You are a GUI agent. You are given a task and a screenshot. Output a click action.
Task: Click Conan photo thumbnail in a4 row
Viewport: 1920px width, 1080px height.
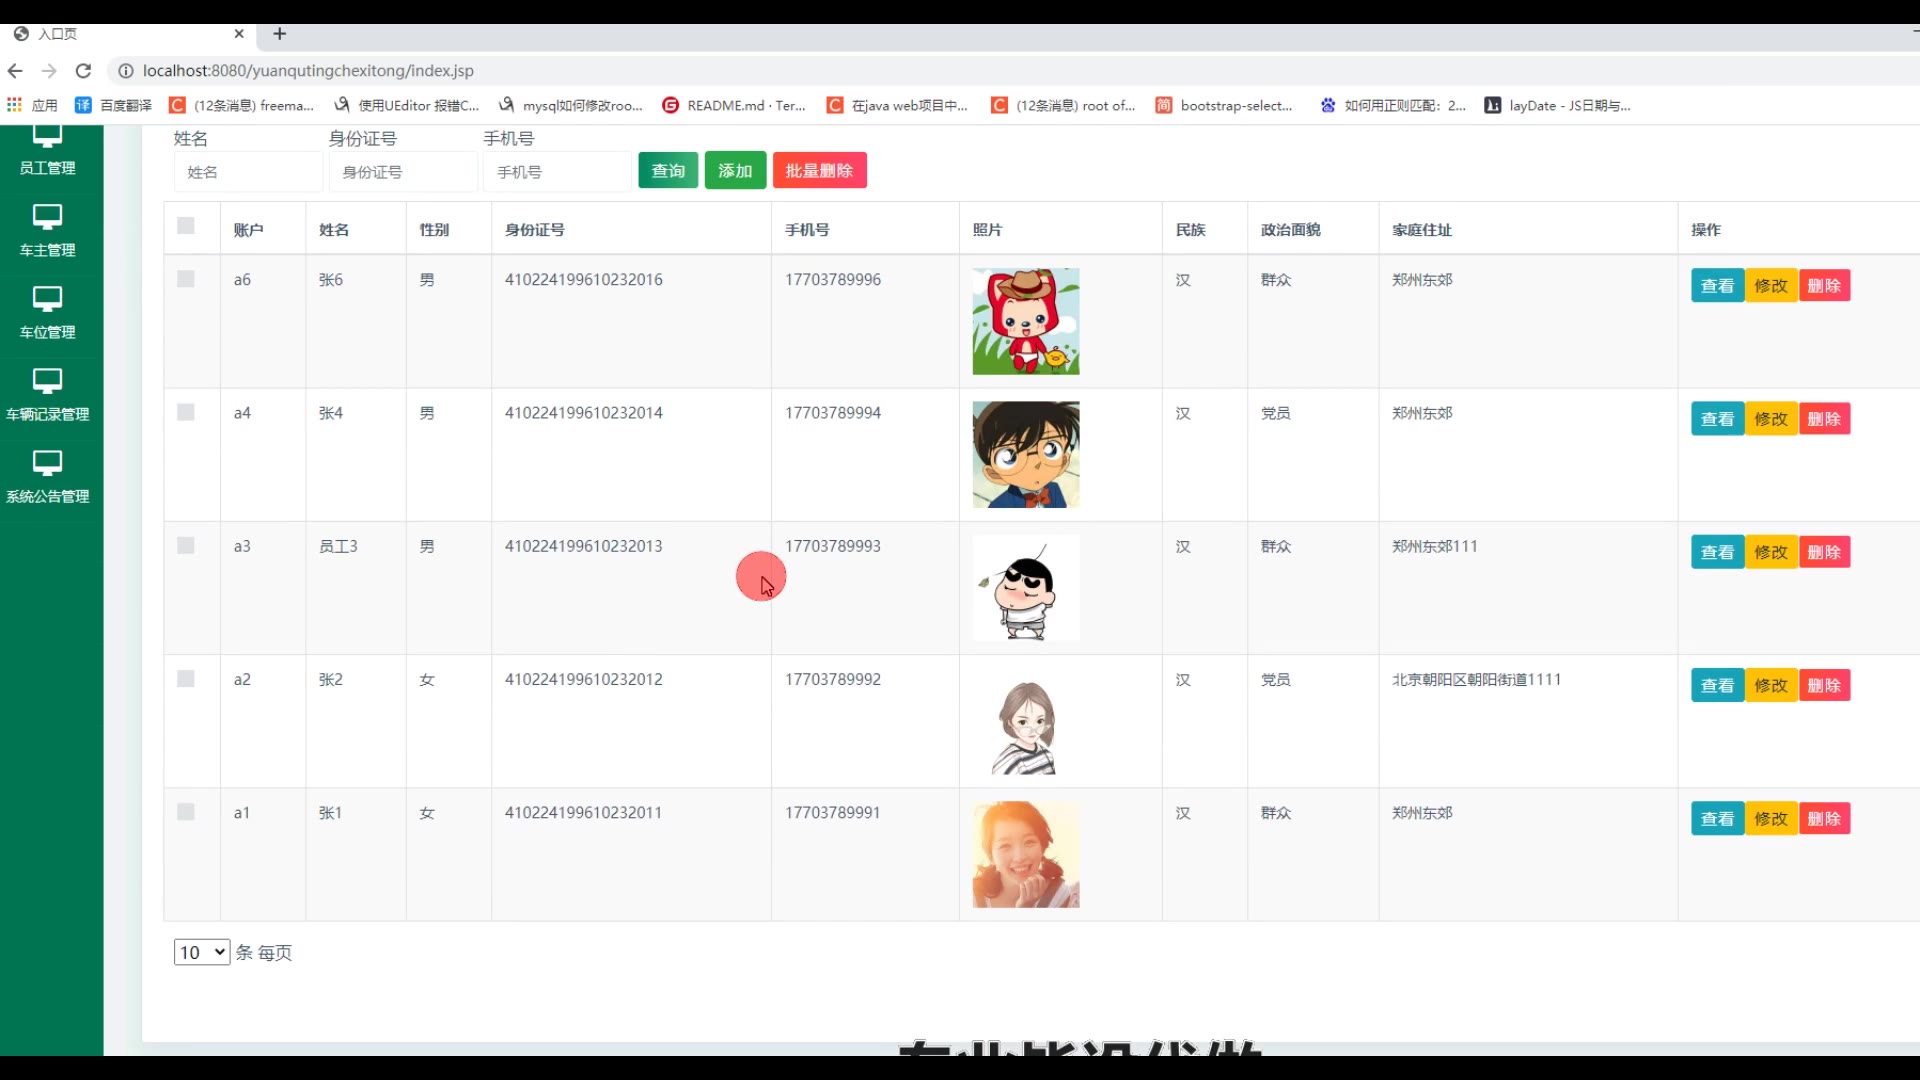pos(1026,455)
